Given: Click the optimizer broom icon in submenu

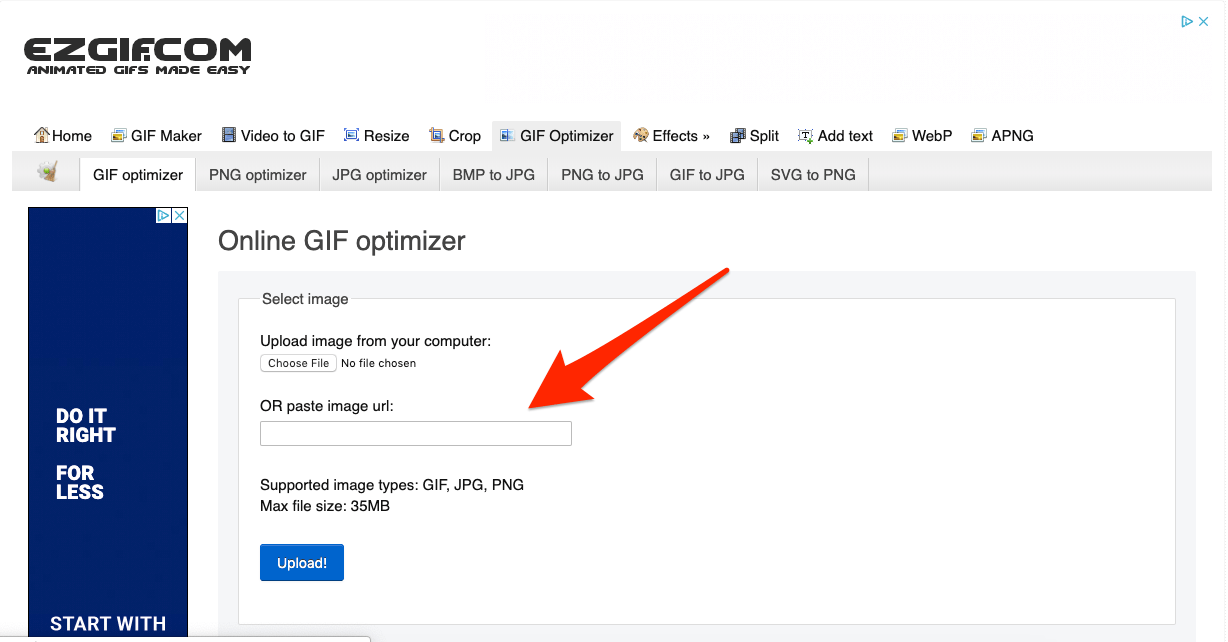Looking at the screenshot, I should pos(47,173).
